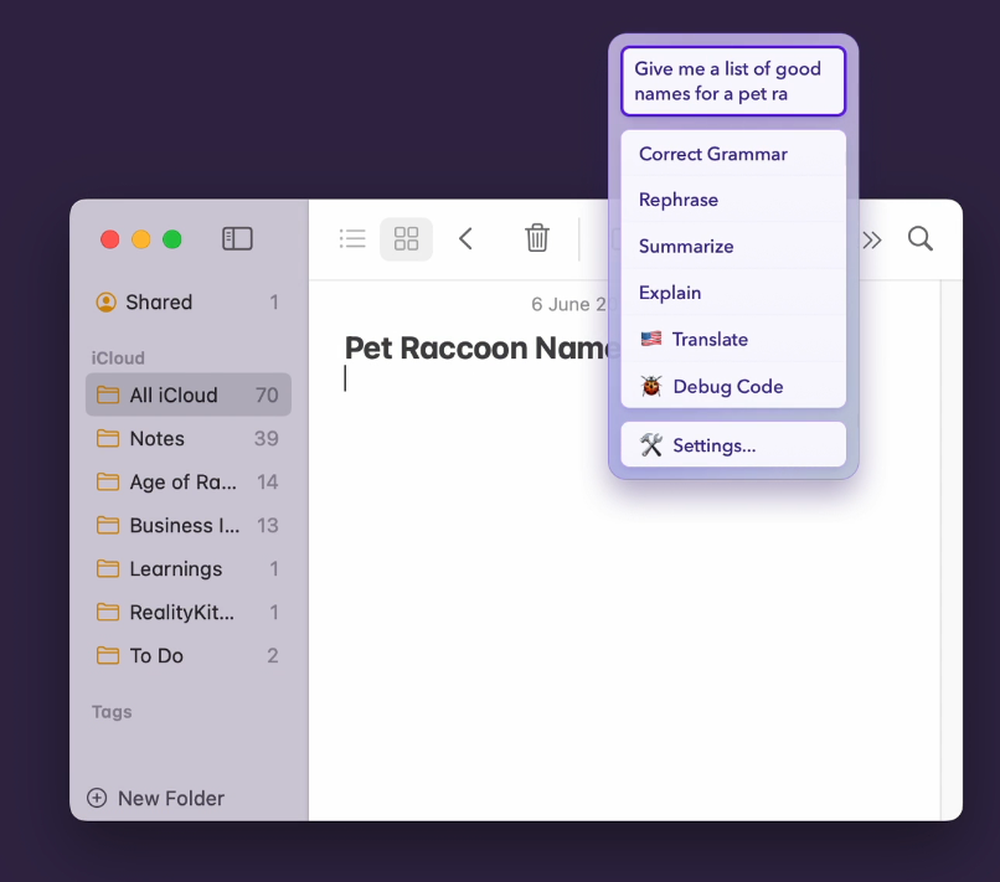Go back using the chevron arrow
The height and width of the screenshot is (882, 1000).
(466, 239)
